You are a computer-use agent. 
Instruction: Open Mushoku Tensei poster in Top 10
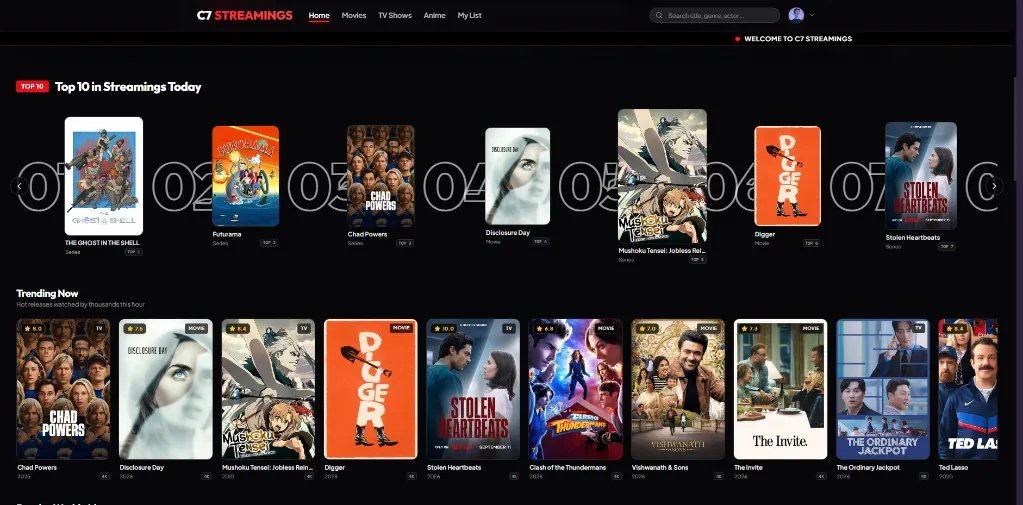662,176
